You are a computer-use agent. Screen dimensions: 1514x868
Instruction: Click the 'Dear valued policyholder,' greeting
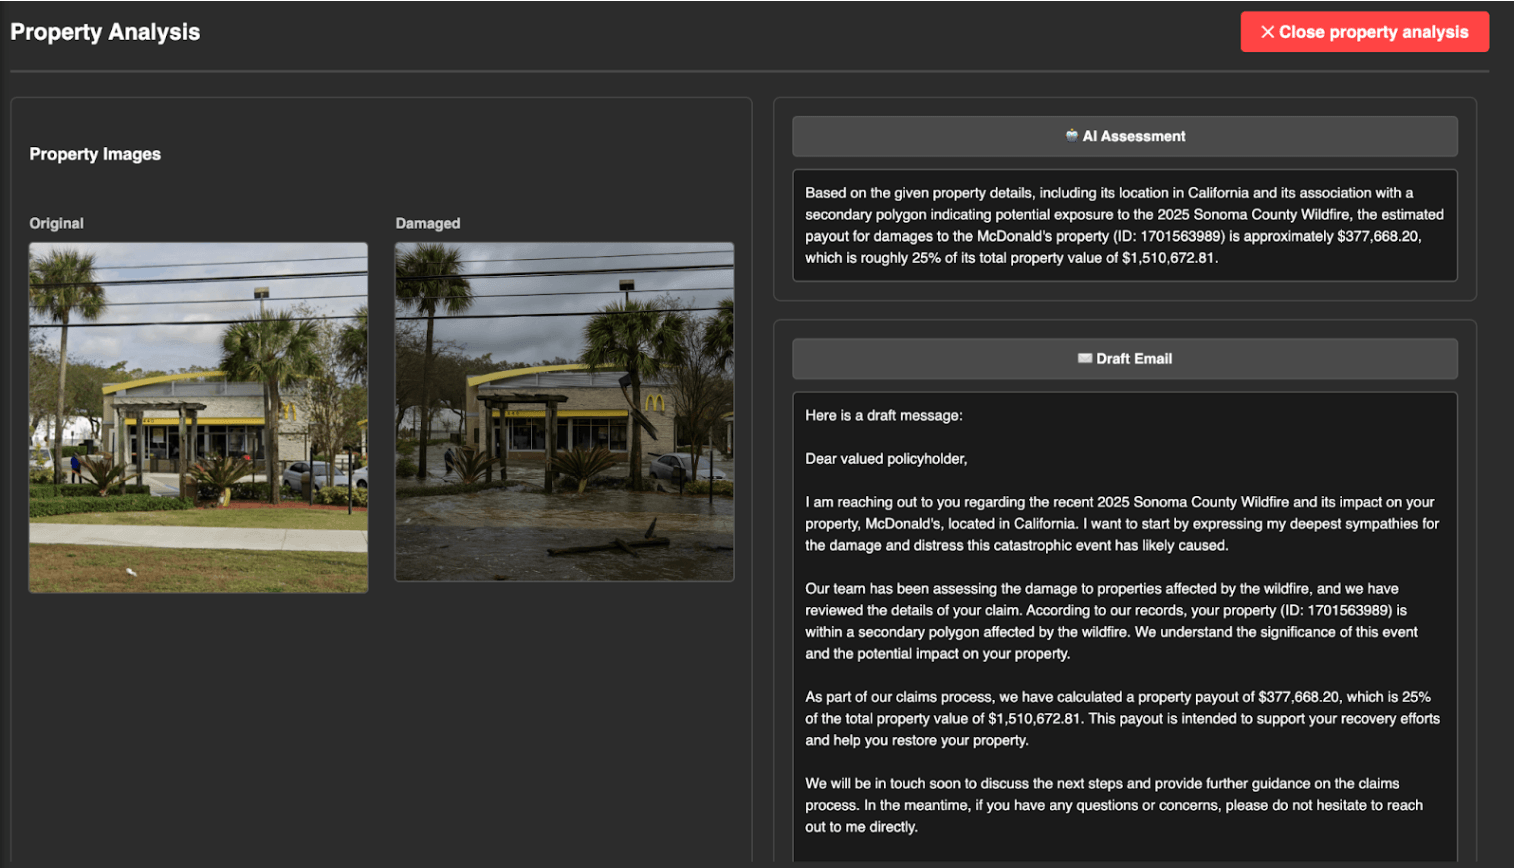coord(886,459)
